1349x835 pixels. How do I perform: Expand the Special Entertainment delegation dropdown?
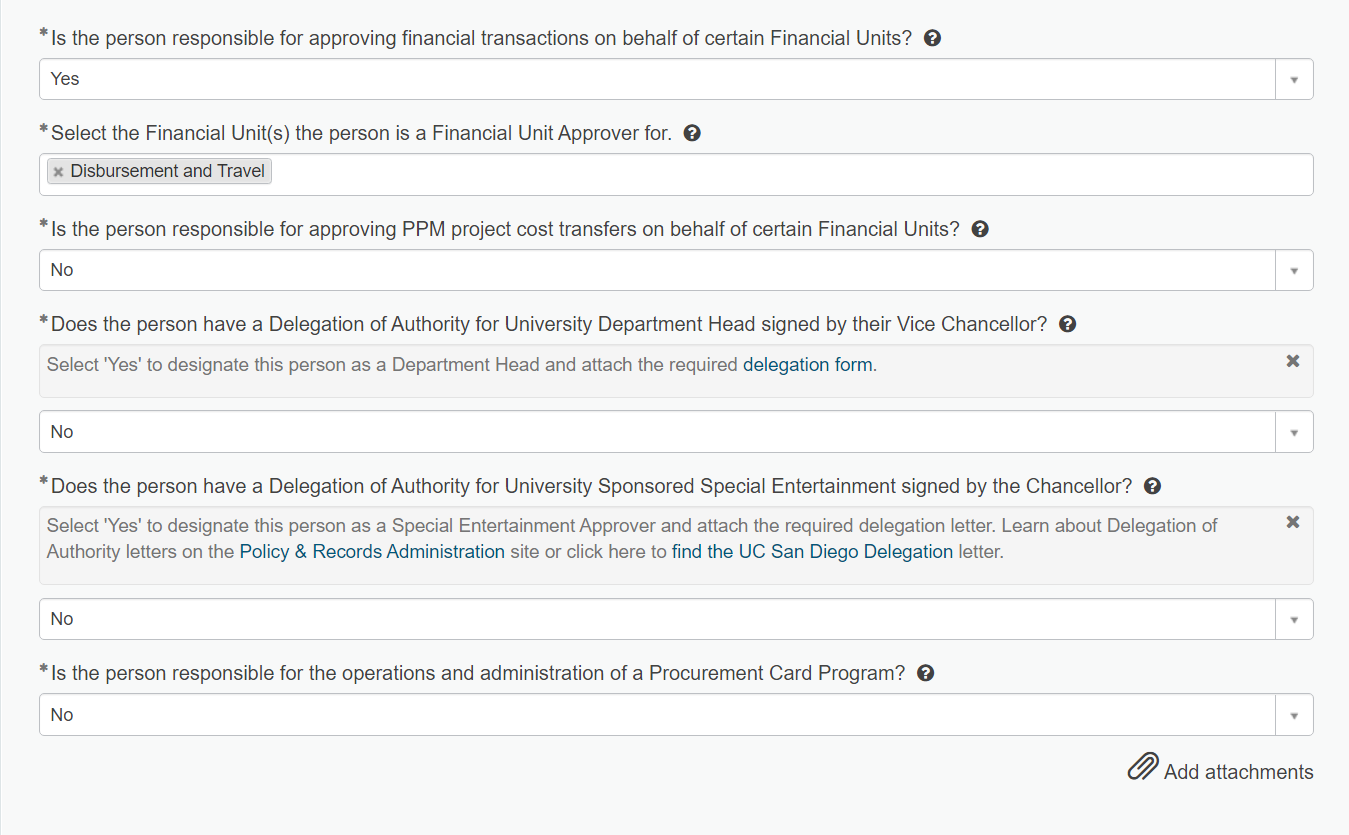(x=676, y=619)
